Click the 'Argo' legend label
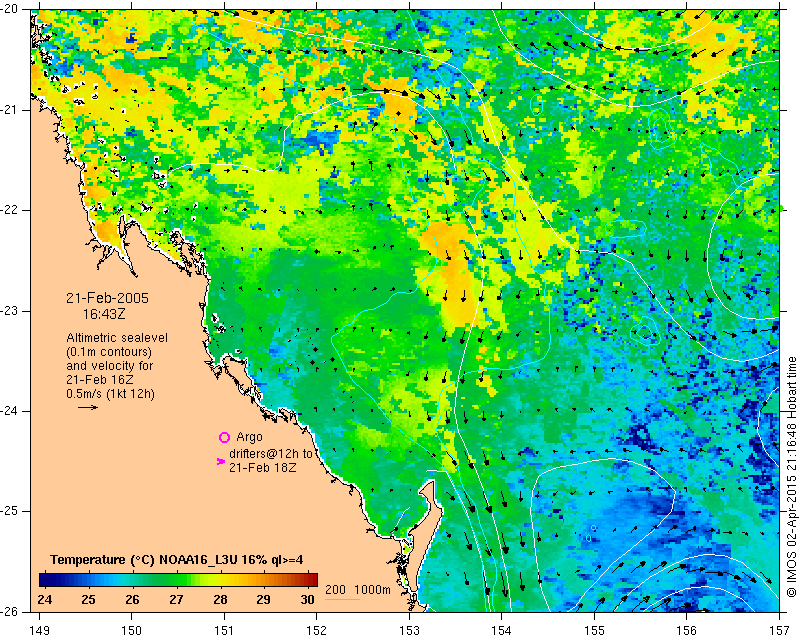 tap(249, 437)
